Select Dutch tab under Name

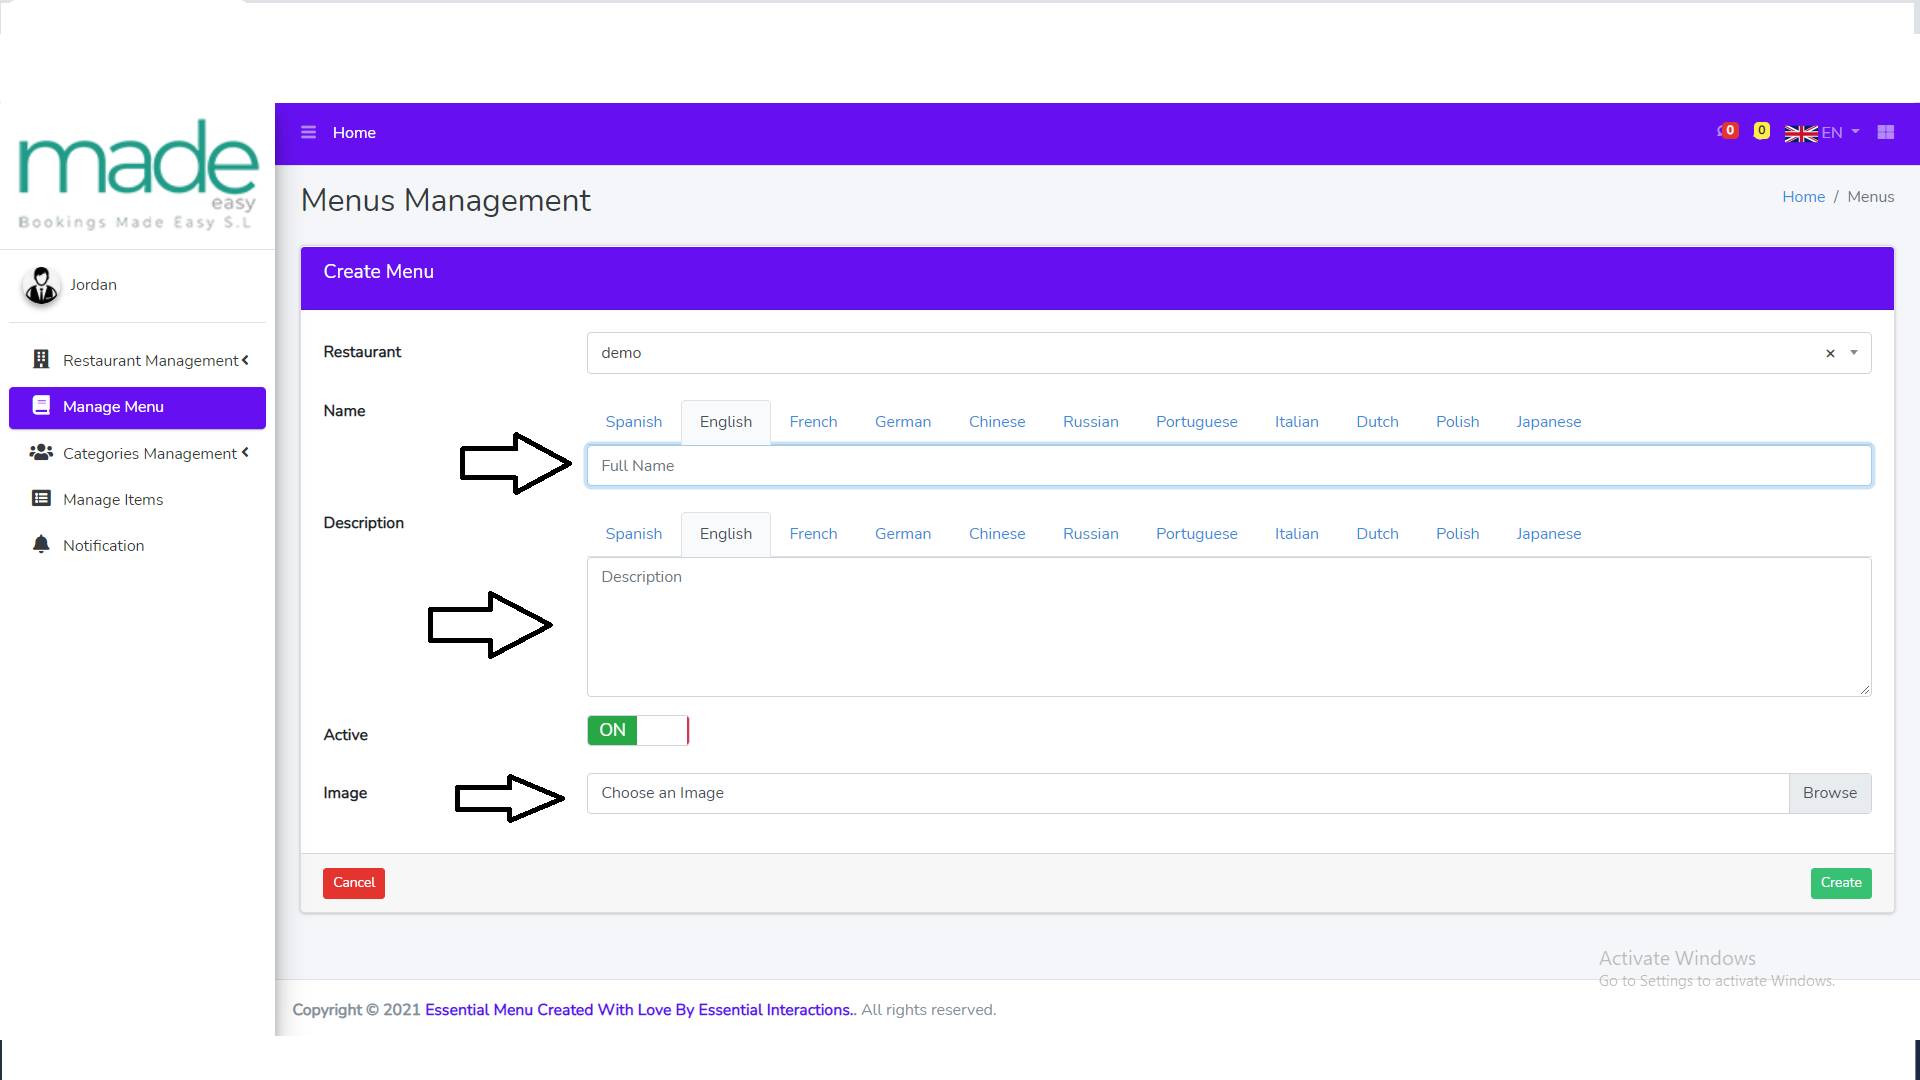point(1377,422)
